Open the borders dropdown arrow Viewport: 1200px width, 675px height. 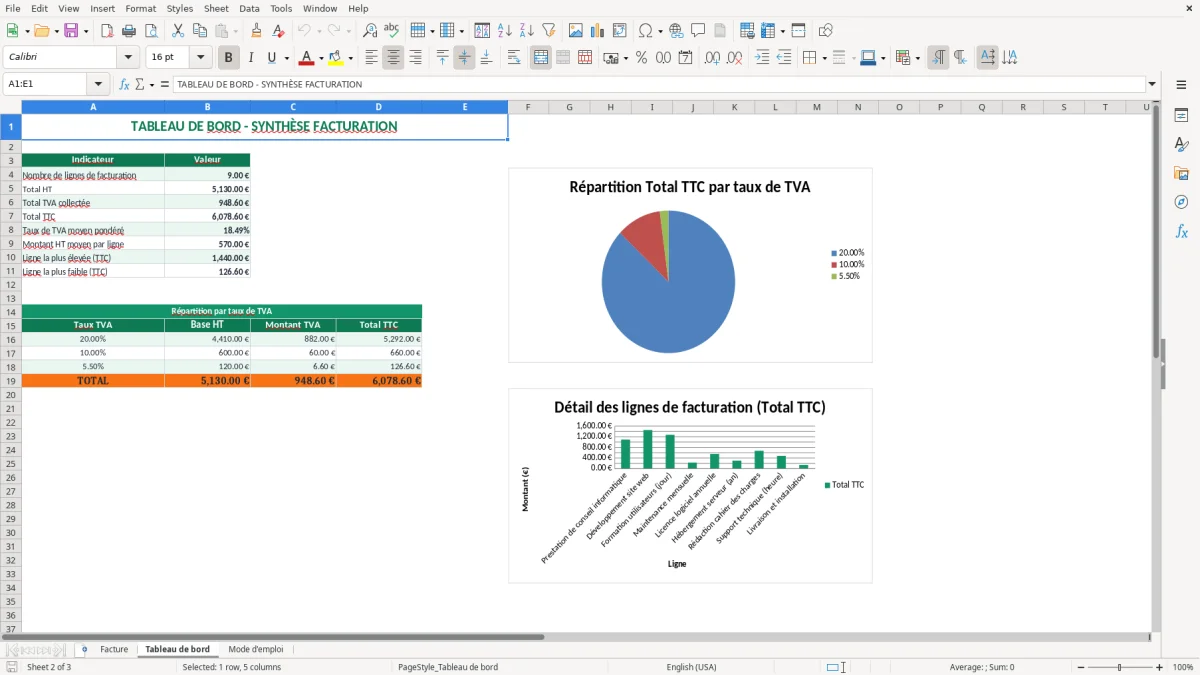pyautogui.click(x=823, y=58)
